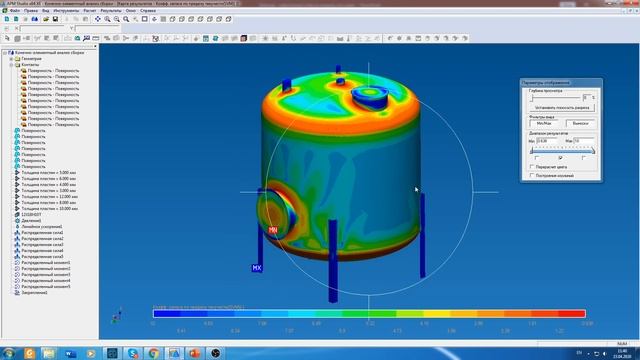Viewport: 640px width, 360px height.
Task: Click the New document toolbar icon
Action: [x=7, y=19]
